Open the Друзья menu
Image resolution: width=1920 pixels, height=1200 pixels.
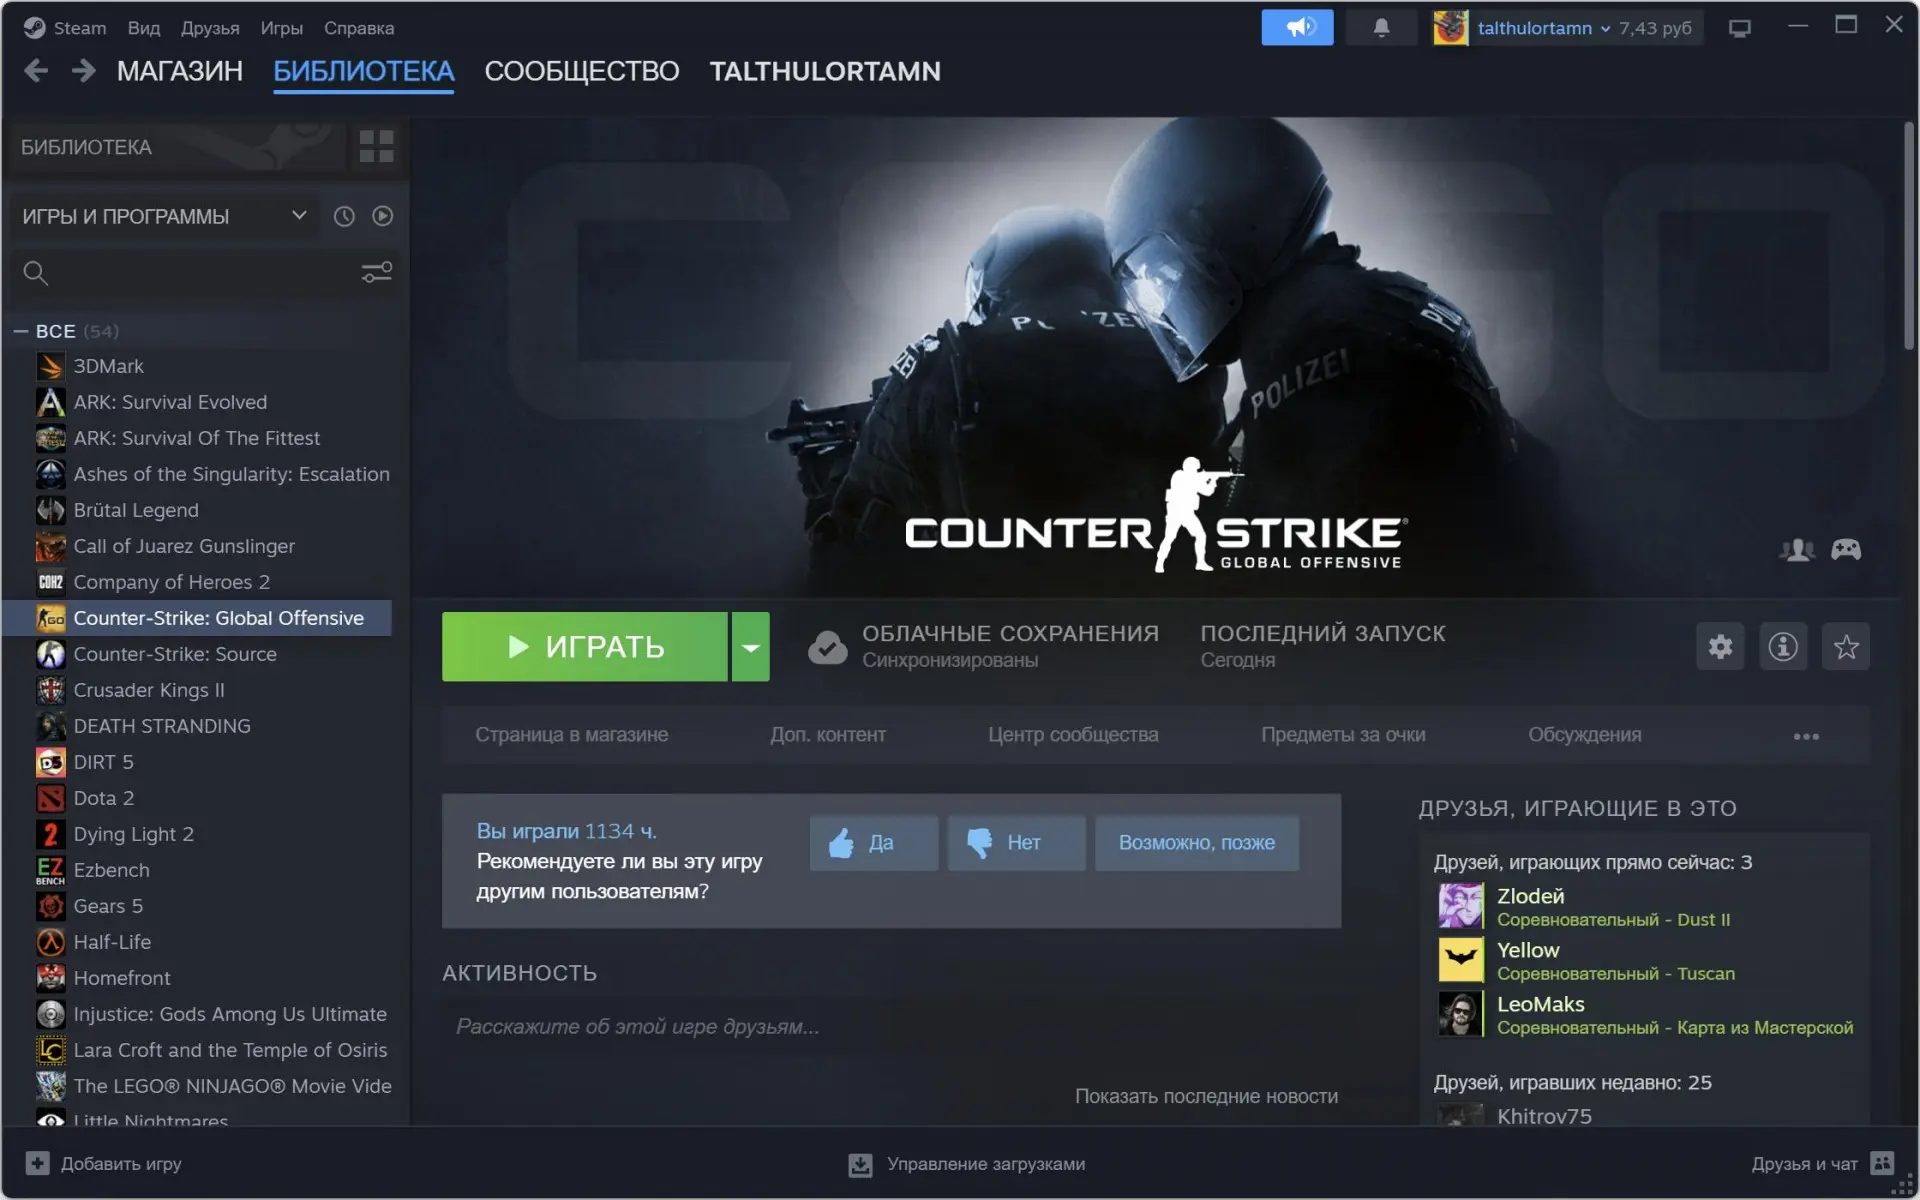[x=210, y=28]
